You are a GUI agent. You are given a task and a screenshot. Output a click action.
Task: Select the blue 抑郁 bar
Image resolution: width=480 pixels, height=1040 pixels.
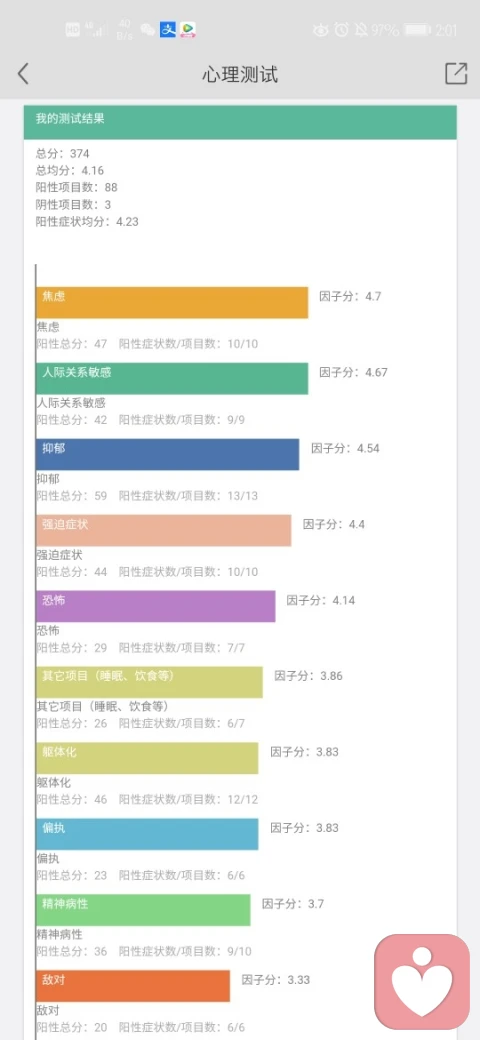coord(167,454)
